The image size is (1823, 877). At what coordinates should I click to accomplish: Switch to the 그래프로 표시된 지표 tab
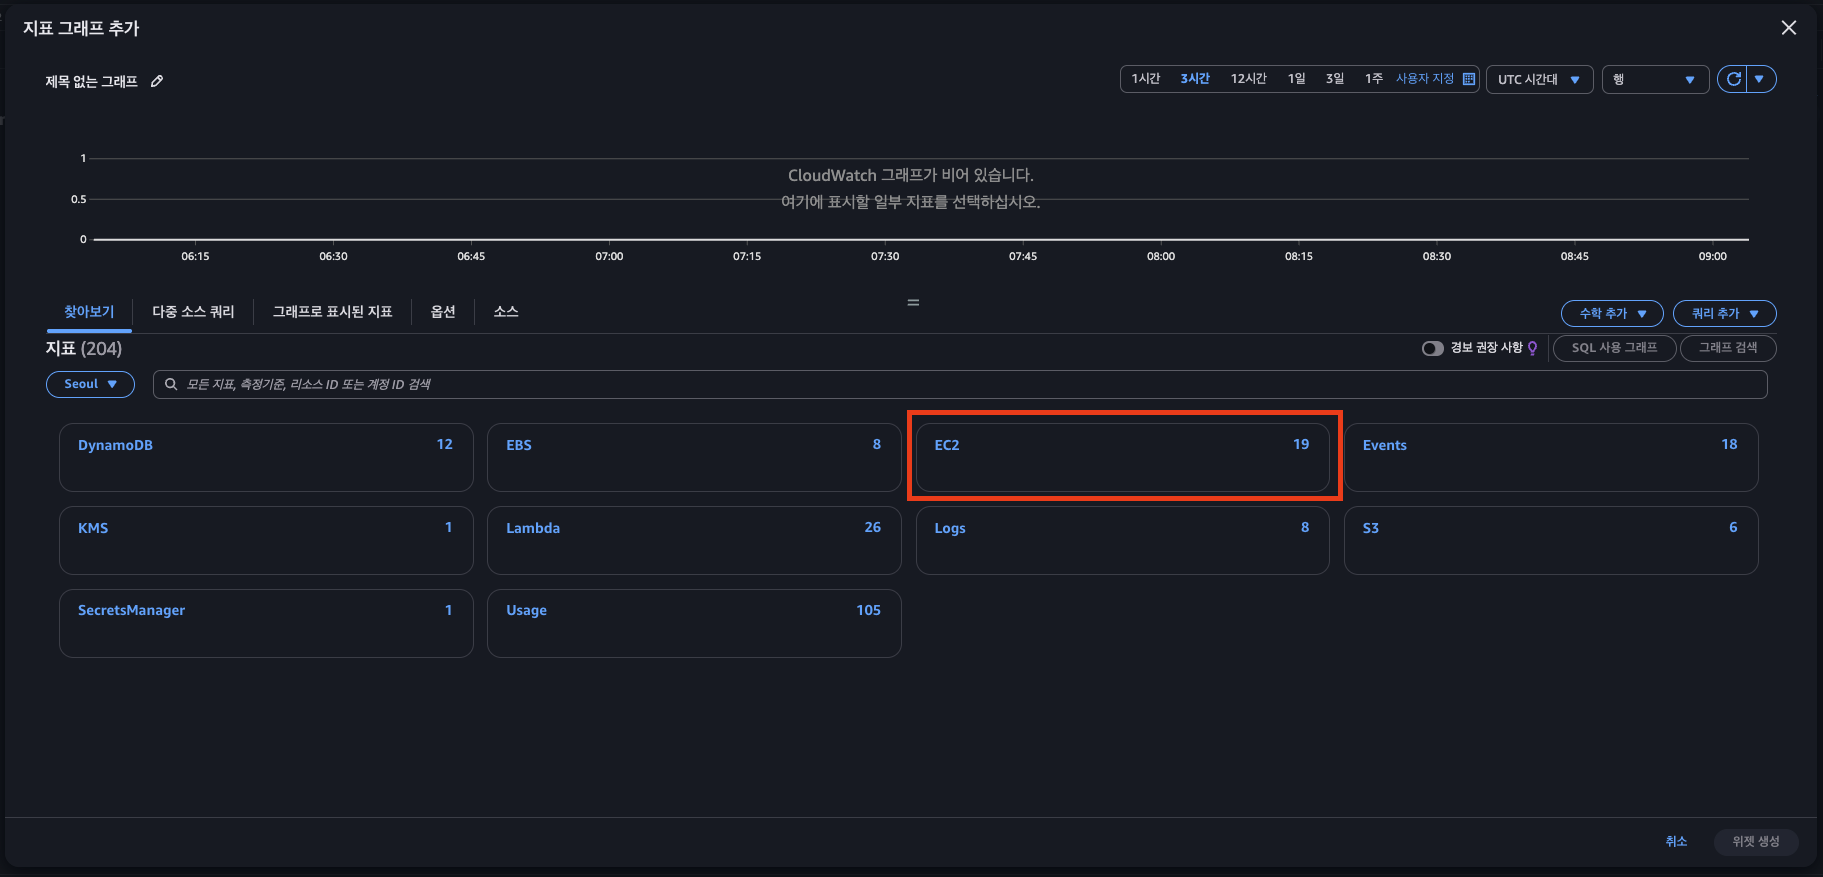pyautogui.click(x=333, y=312)
